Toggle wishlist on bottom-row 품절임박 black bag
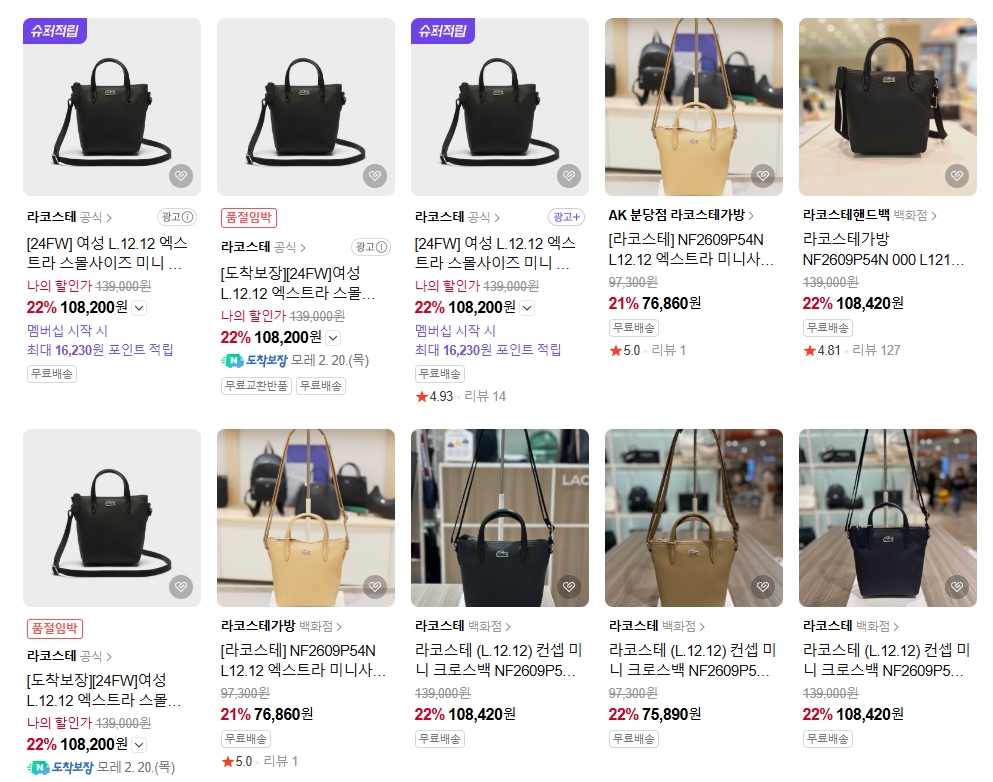Viewport: 993px width, 782px height. (180, 586)
